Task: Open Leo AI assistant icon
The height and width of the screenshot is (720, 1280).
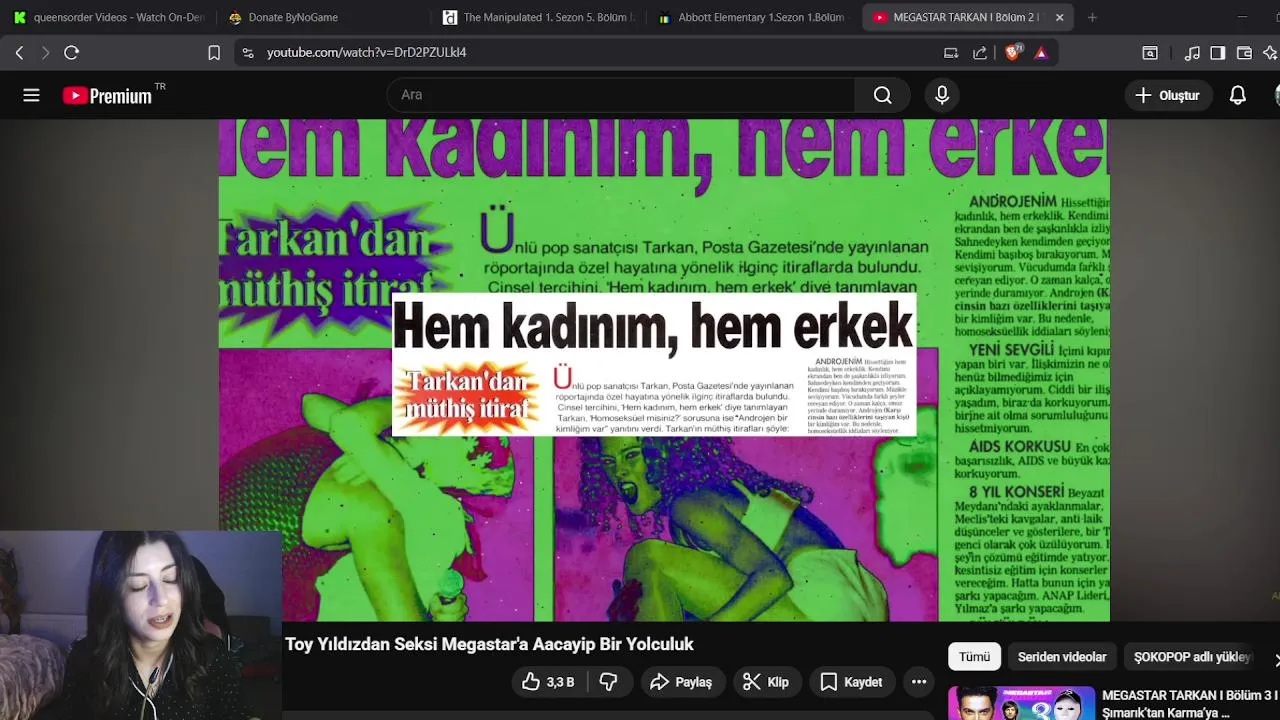Action: [x=1270, y=52]
